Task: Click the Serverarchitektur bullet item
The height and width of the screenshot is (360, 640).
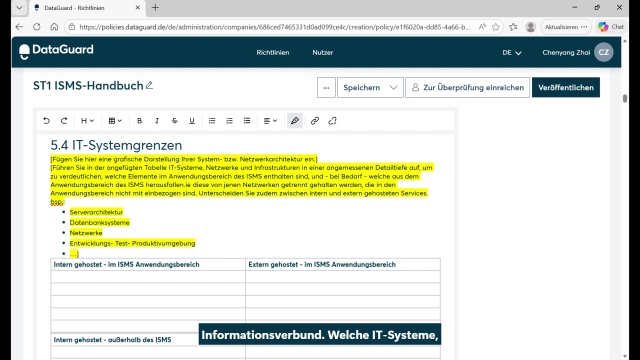Action: [x=96, y=212]
